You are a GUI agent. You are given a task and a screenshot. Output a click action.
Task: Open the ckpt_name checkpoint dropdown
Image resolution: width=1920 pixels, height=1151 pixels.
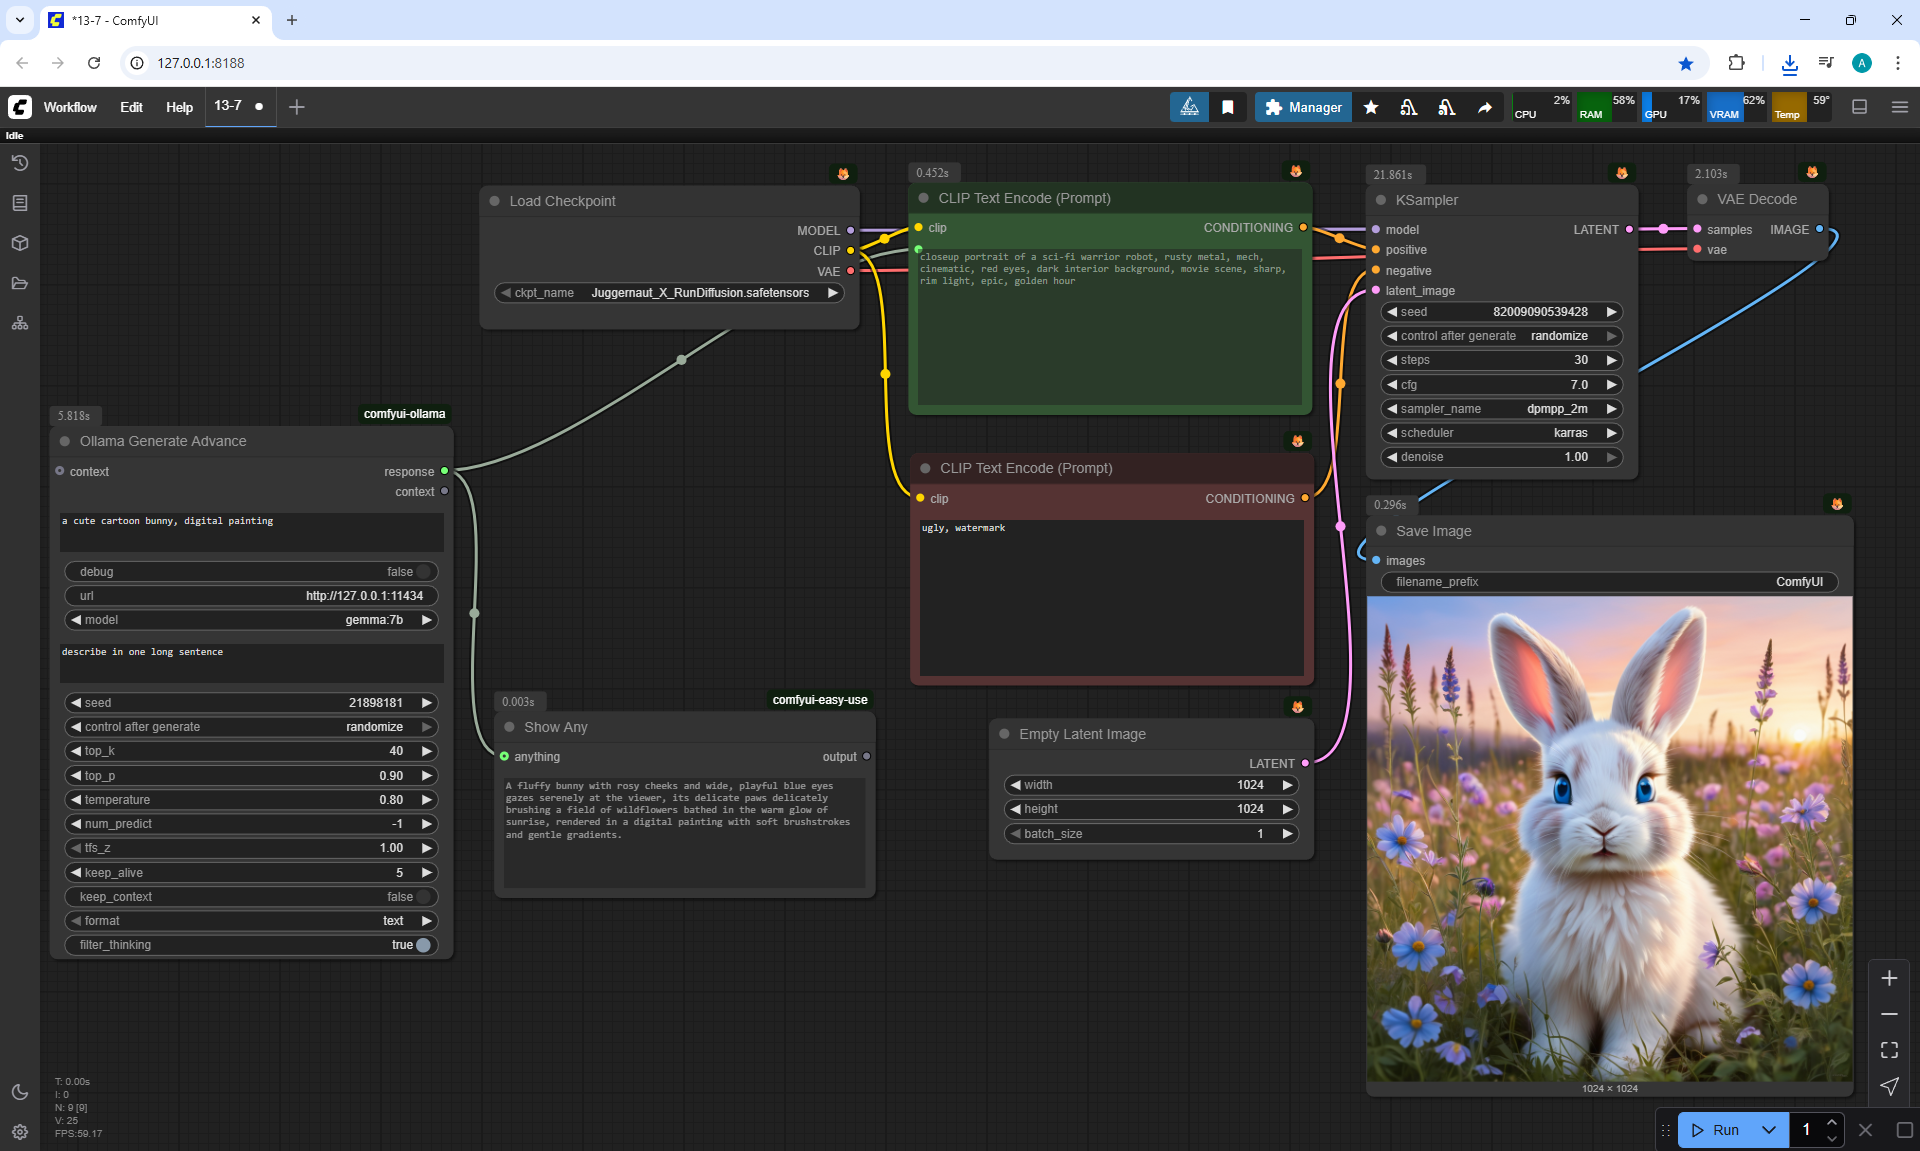tap(699, 293)
